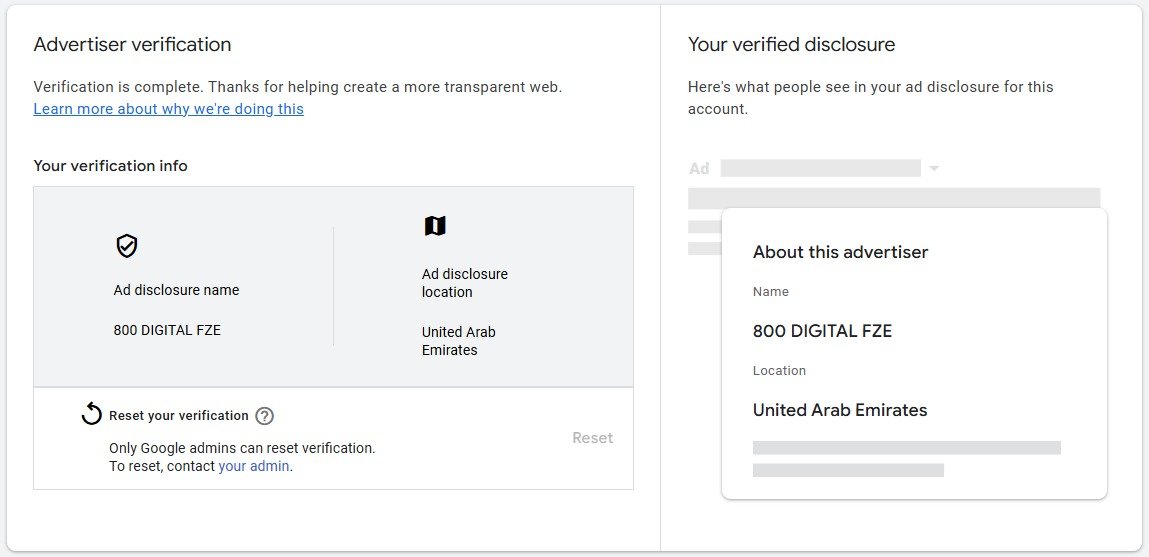The height and width of the screenshot is (557, 1149).
Task: Click the '800 DIGITAL FZE' name in the About this advertiser card
Action: [822, 331]
